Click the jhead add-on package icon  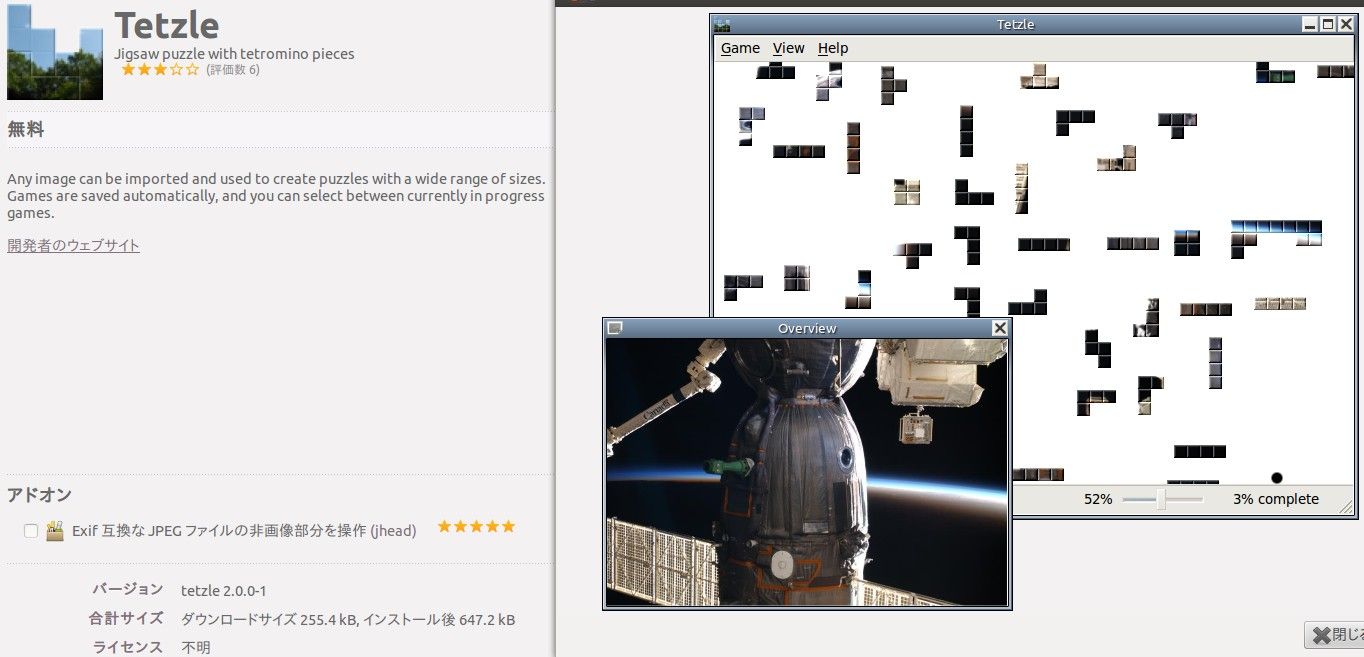click(55, 530)
